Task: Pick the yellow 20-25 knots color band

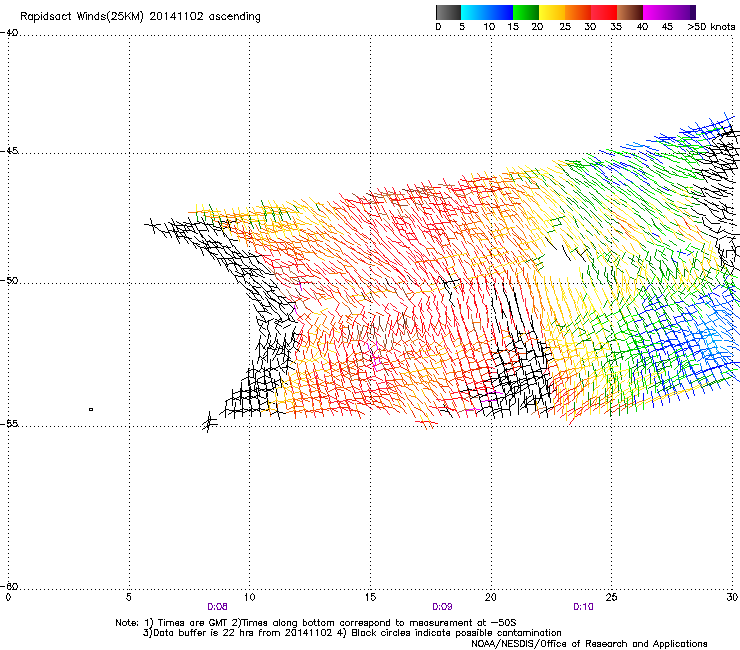Action: (x=552, y=12)
